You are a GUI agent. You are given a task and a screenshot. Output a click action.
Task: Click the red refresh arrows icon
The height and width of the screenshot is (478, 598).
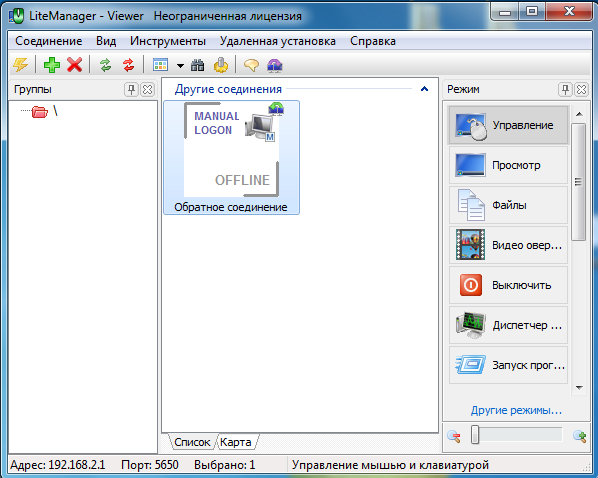coord(129,65)
